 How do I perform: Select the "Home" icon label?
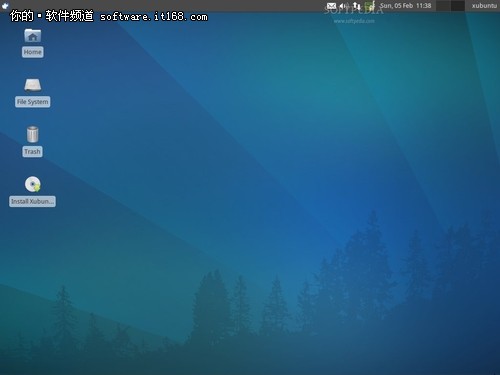[x=33, y=52]
